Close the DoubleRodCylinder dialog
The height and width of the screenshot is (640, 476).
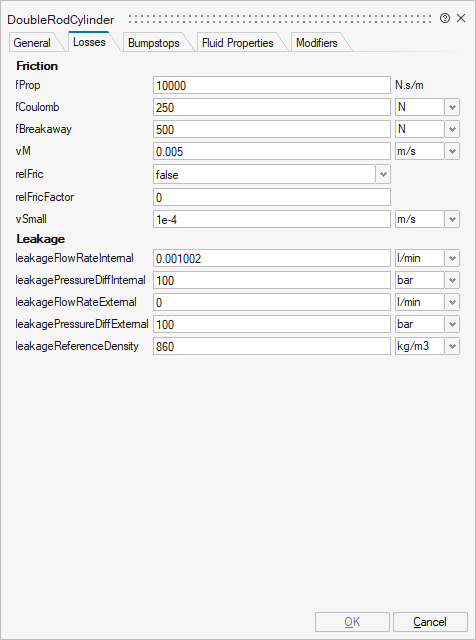tap(461, 18)
